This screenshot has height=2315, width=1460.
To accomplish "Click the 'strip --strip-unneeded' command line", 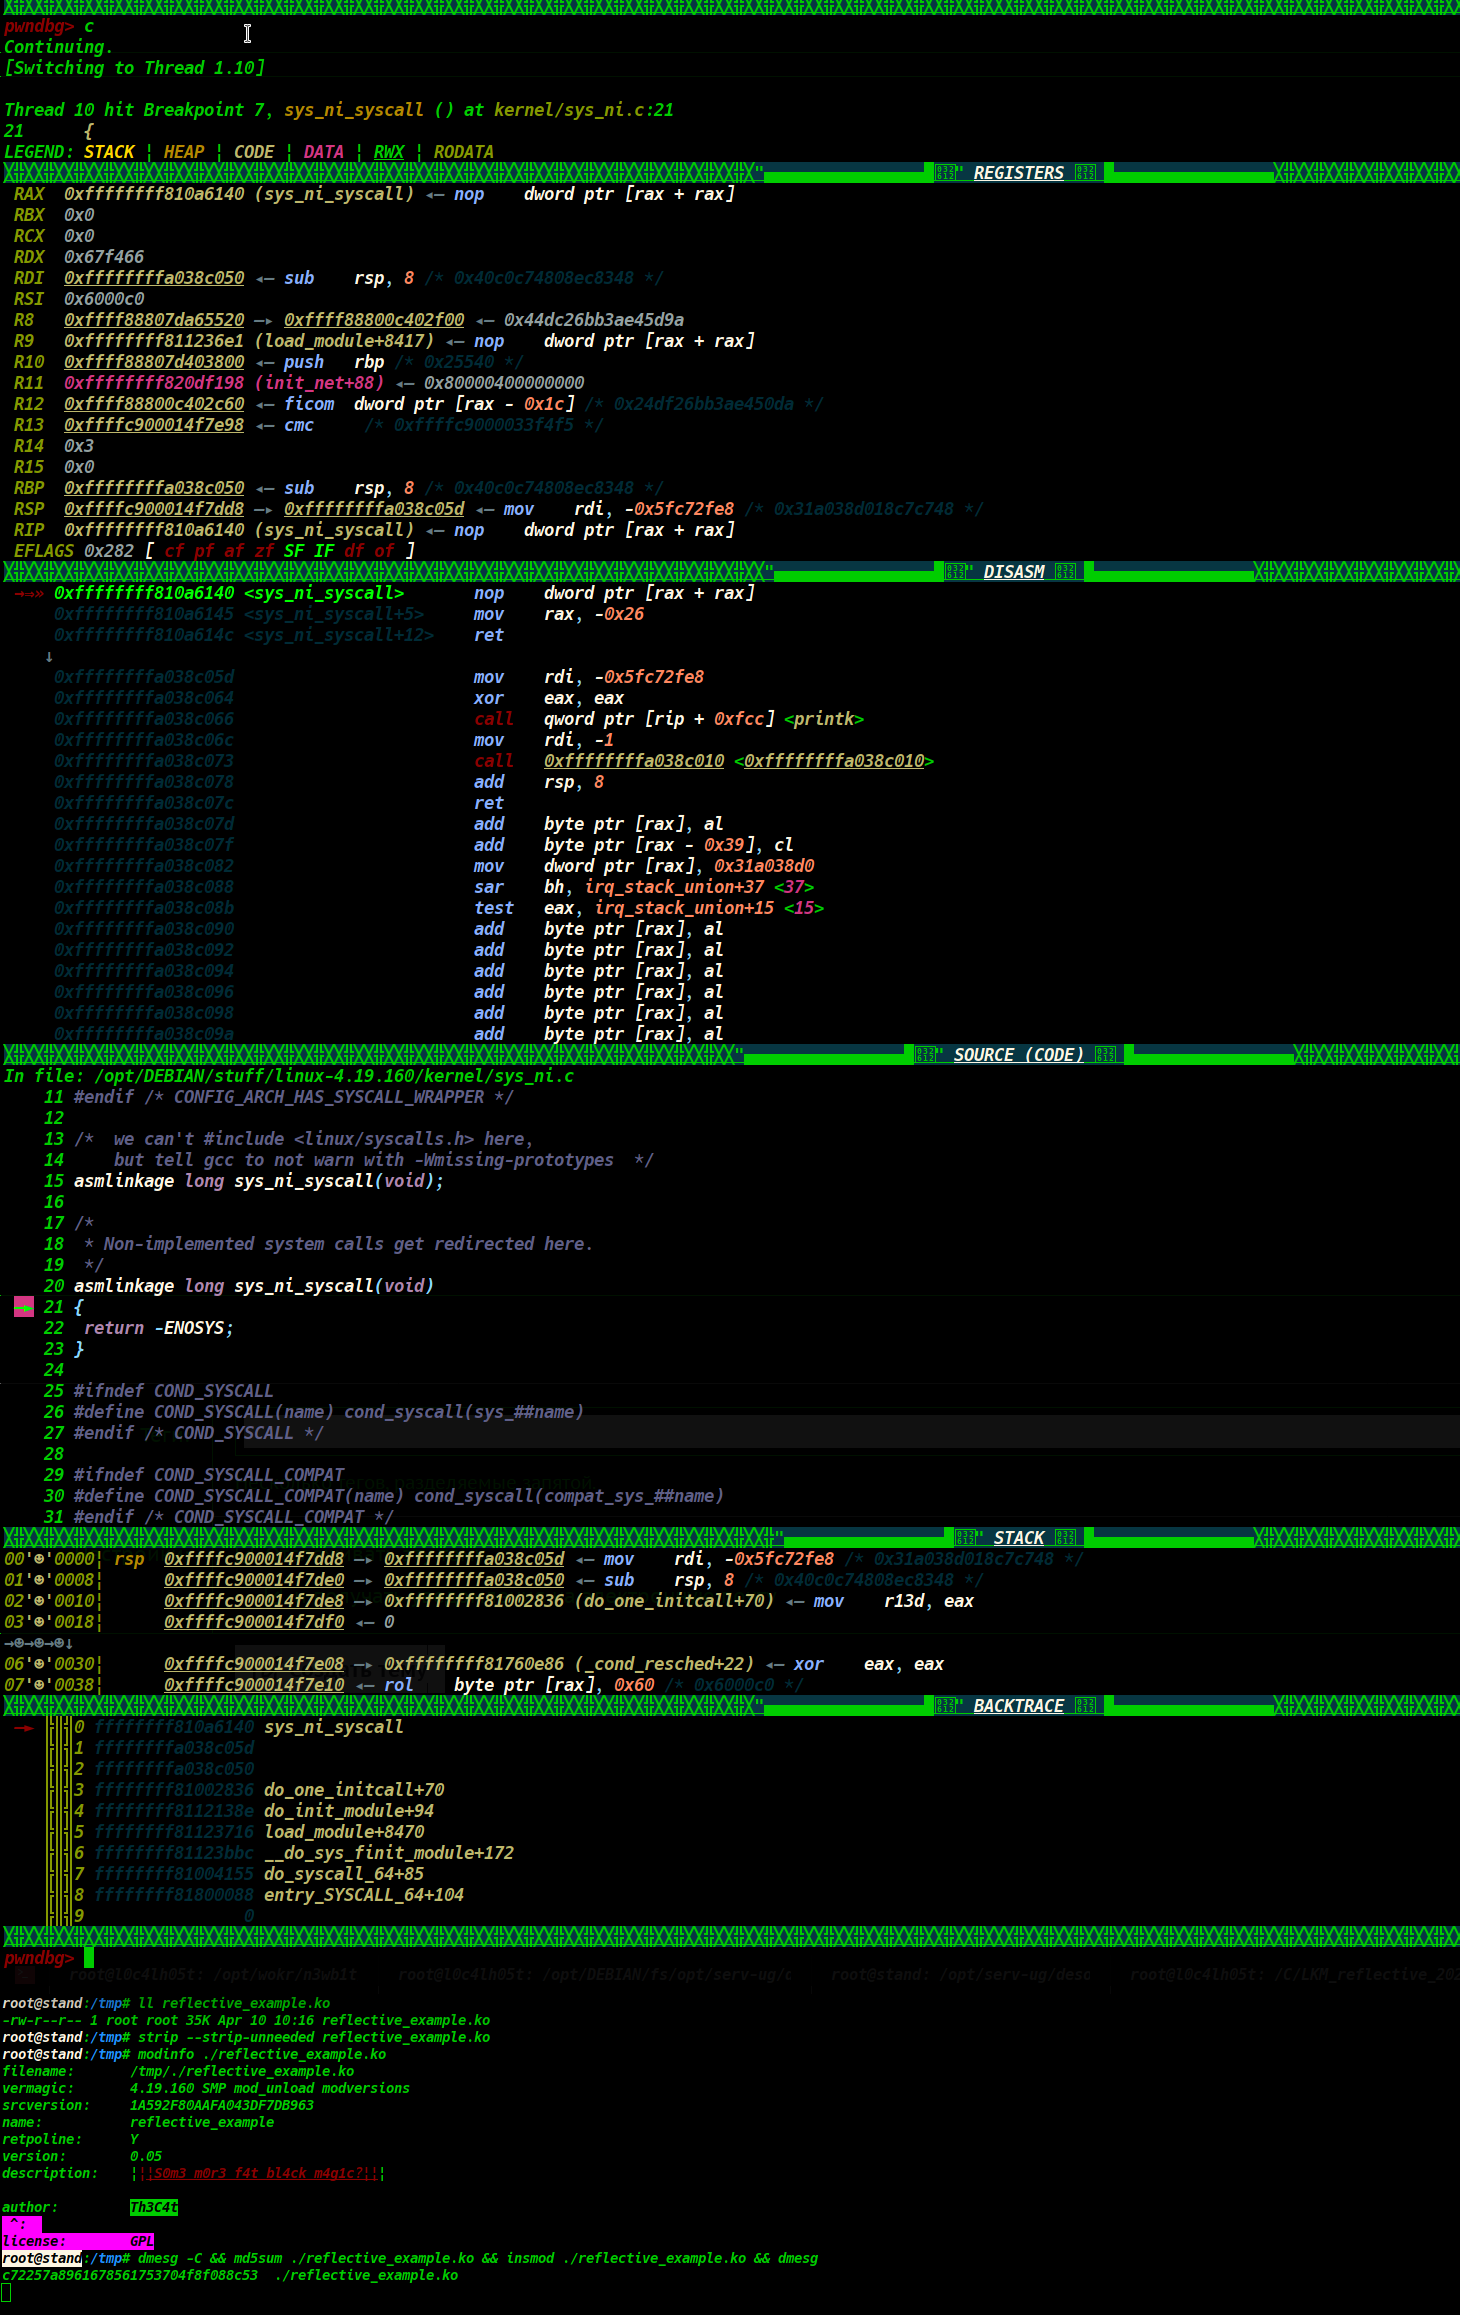I will coord(314,2037).
